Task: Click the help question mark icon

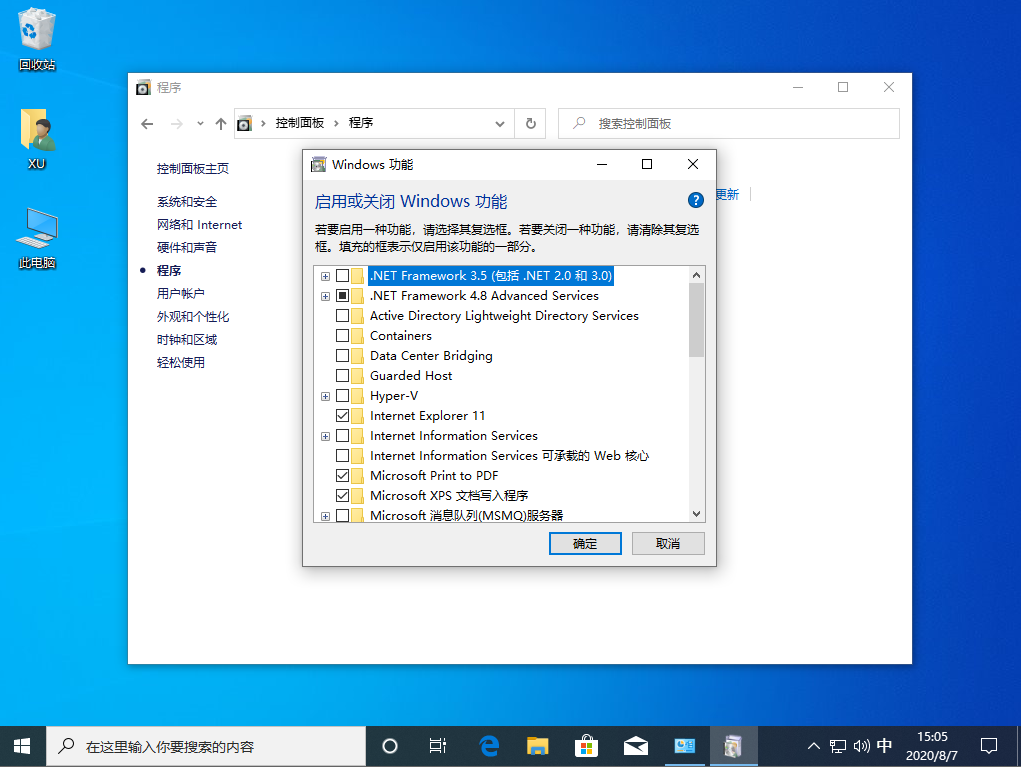Action: pos(695,200)
